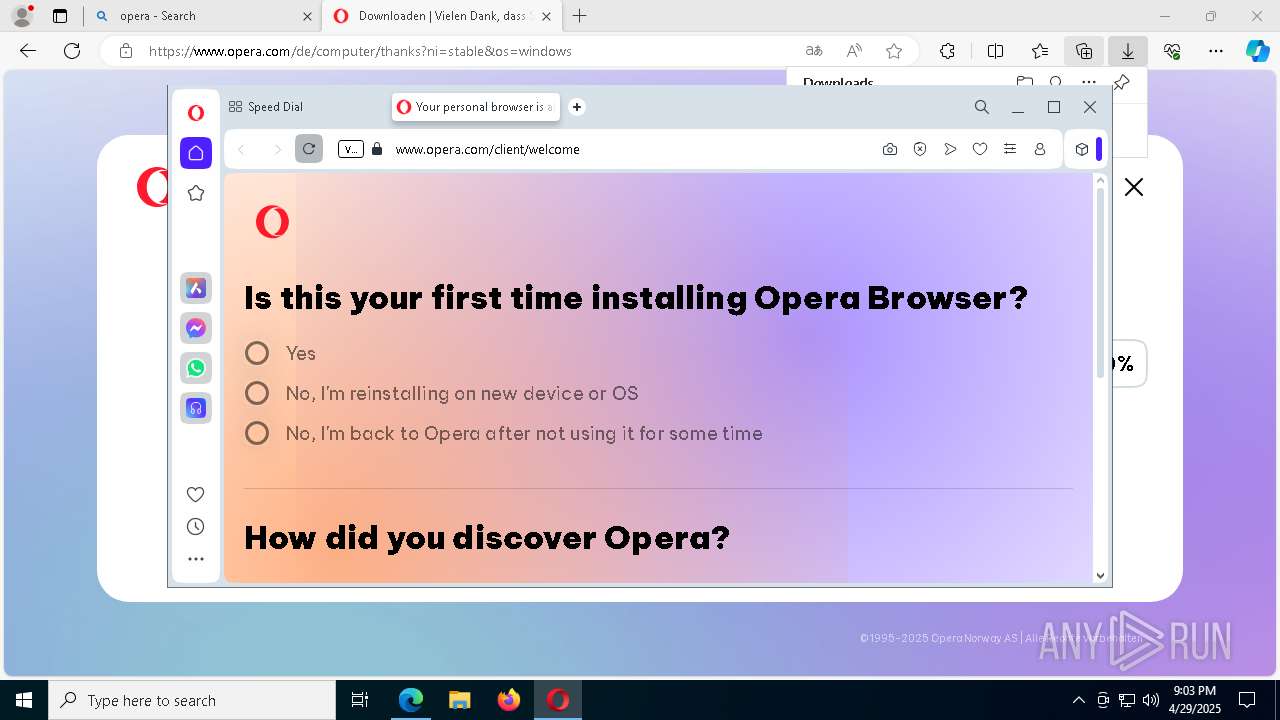Open History clock icon in Opera sidebar

click(x=196, y=527)
